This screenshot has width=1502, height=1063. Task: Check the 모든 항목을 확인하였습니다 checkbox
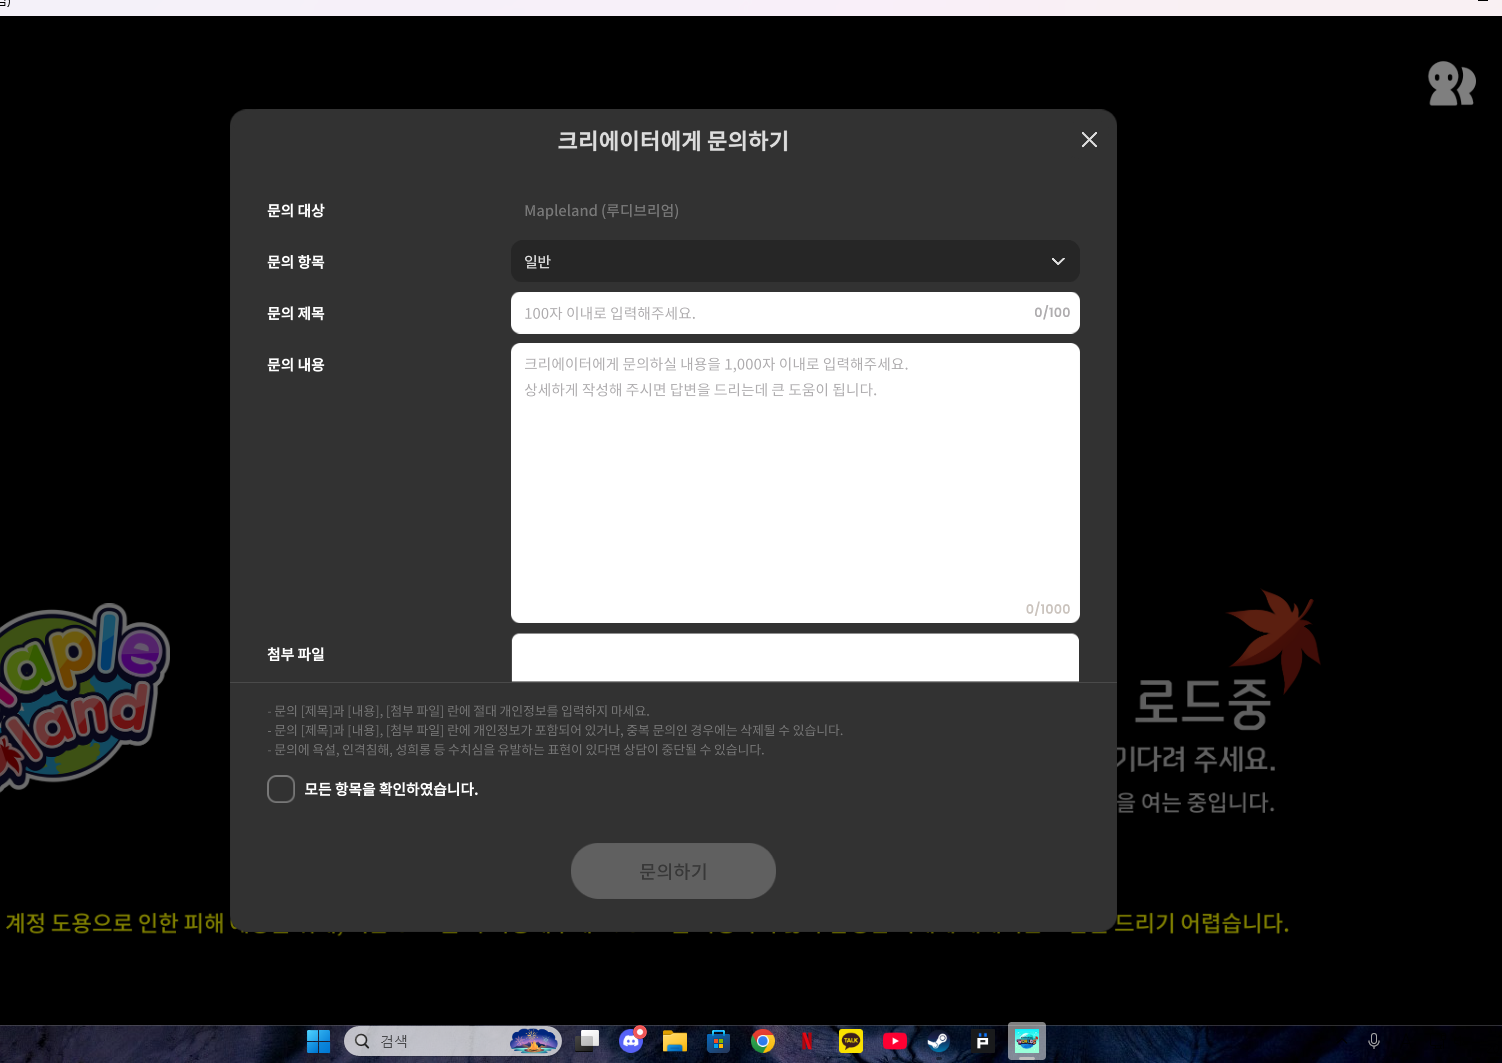pyautogui.click(x=281, y=789)
